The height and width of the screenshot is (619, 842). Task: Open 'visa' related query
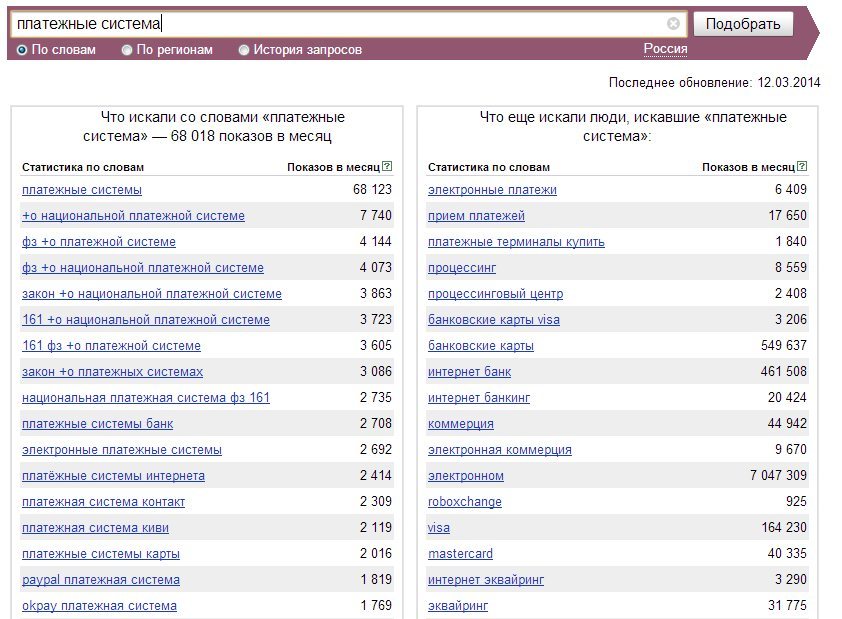439,528
